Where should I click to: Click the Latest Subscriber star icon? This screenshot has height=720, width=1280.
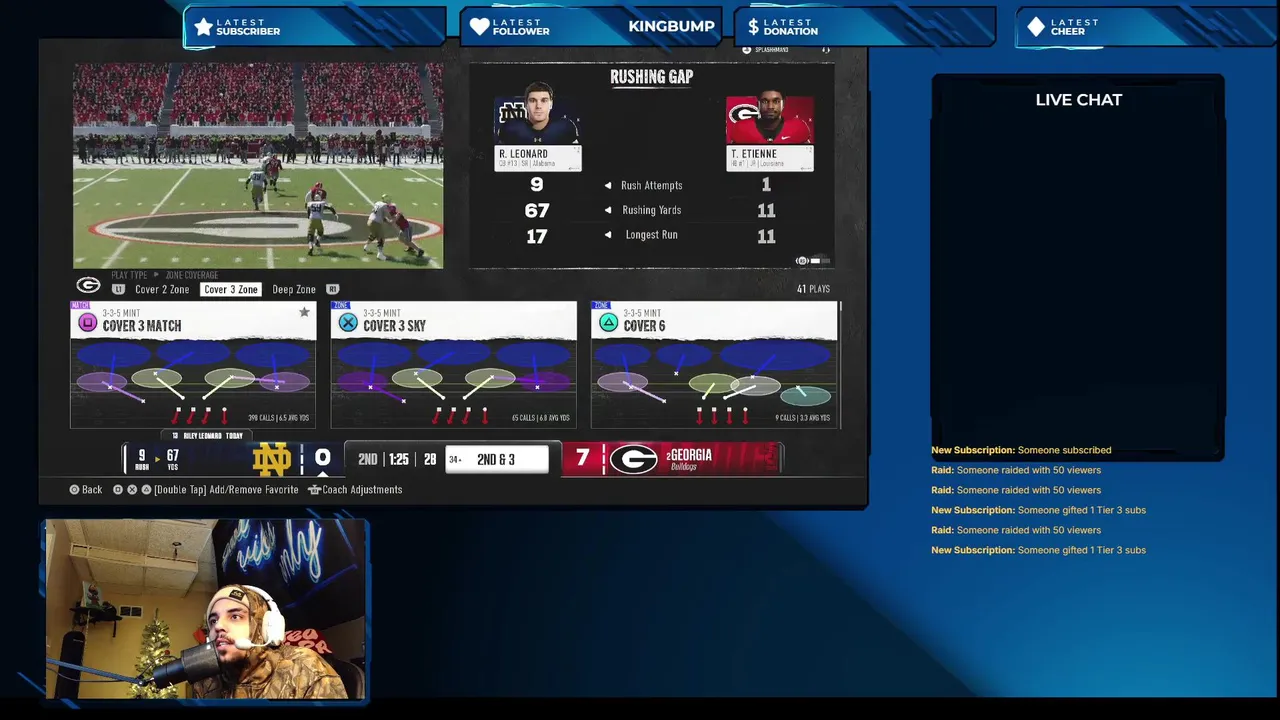click(203, 27)
